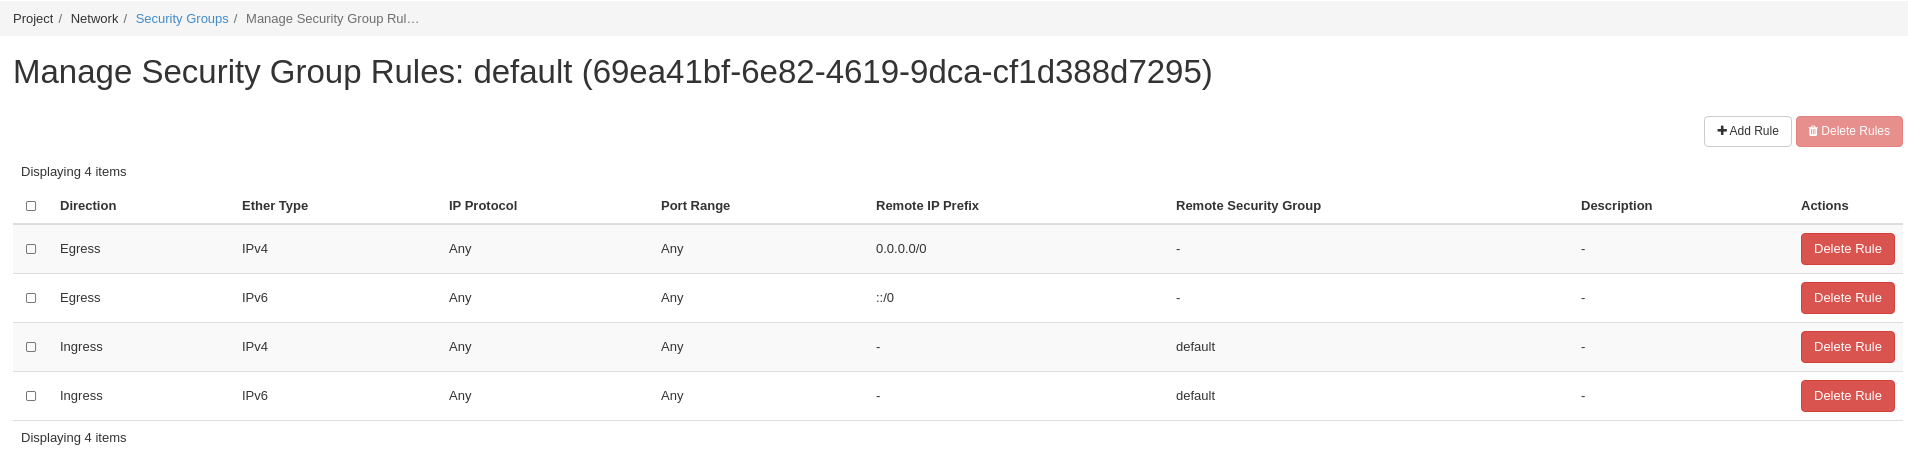Click the Port Range column header
This screenshot has height=459, width=1908.
coord(695,206)
